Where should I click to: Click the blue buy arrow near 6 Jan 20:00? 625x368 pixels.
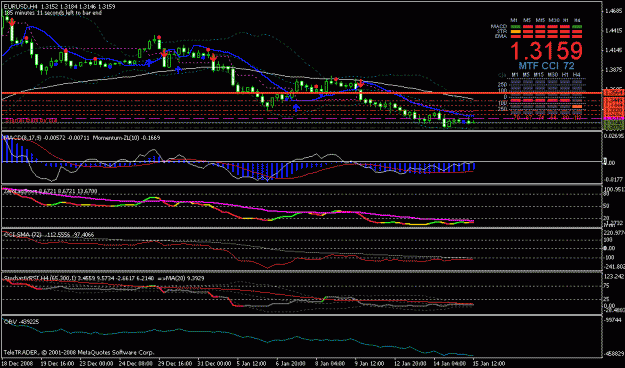click(x=296, y=107)
